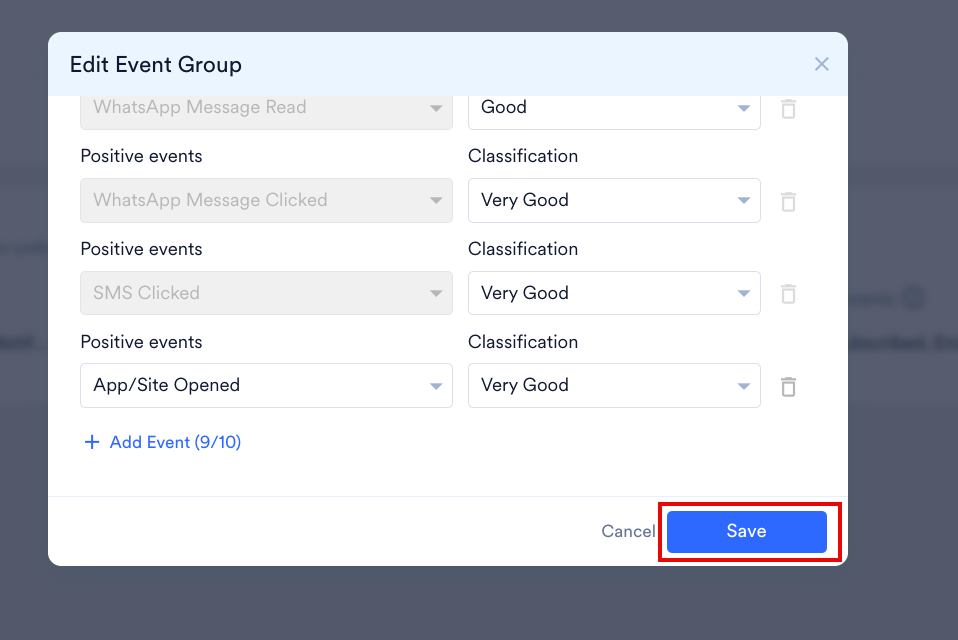The height and width of the screenshot is (640, 958).
Task: Delete the App/Site Opened event row
Action: click(788, 386)
